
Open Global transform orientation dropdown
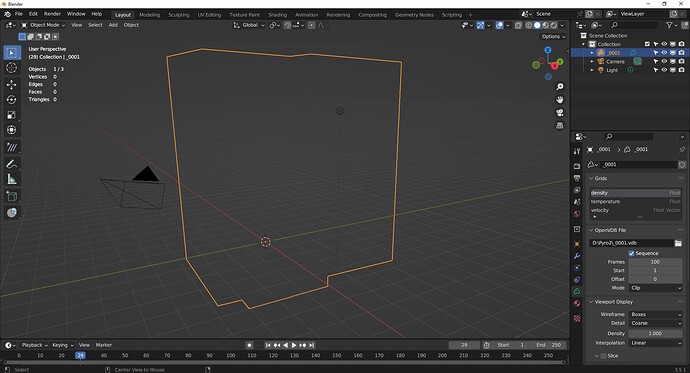click(249, 25)
